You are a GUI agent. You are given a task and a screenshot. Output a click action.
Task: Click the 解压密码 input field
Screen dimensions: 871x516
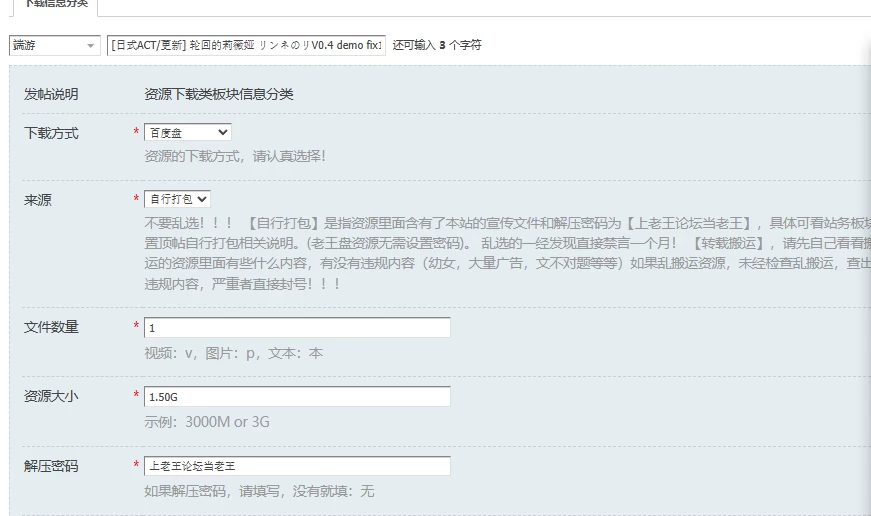tap(297, 466)
